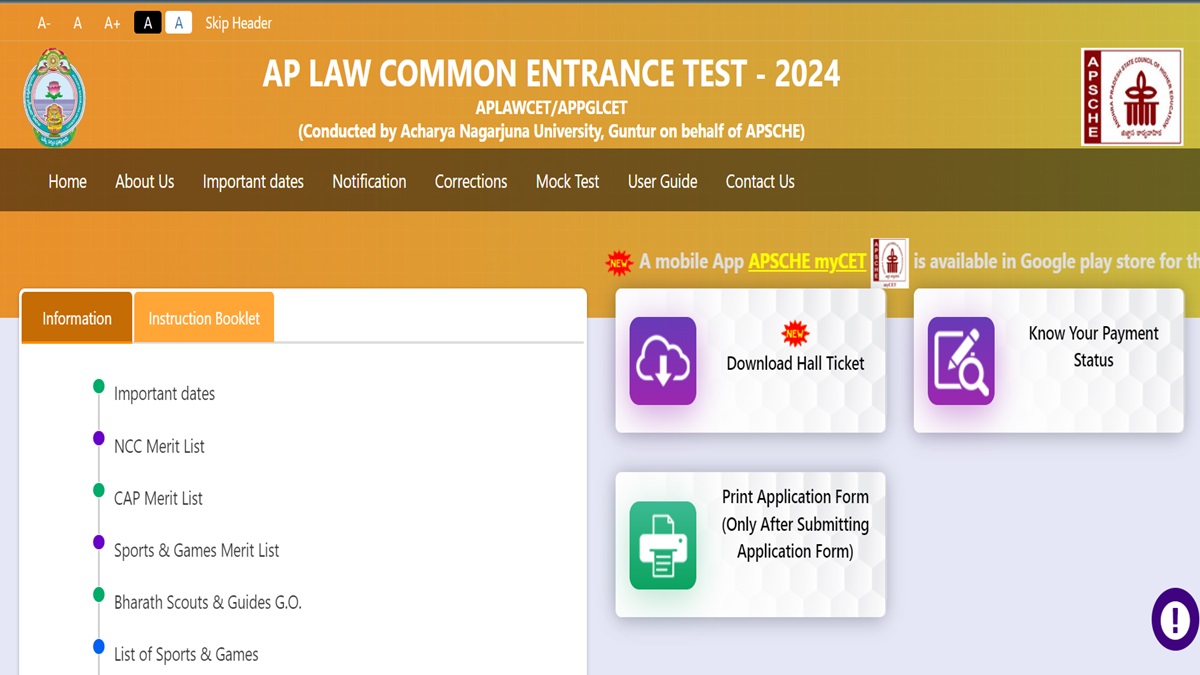This screenshot has height=675, width=1200.
Task: Click the purple cloud download icon
Action: click(x=663, y=361)
